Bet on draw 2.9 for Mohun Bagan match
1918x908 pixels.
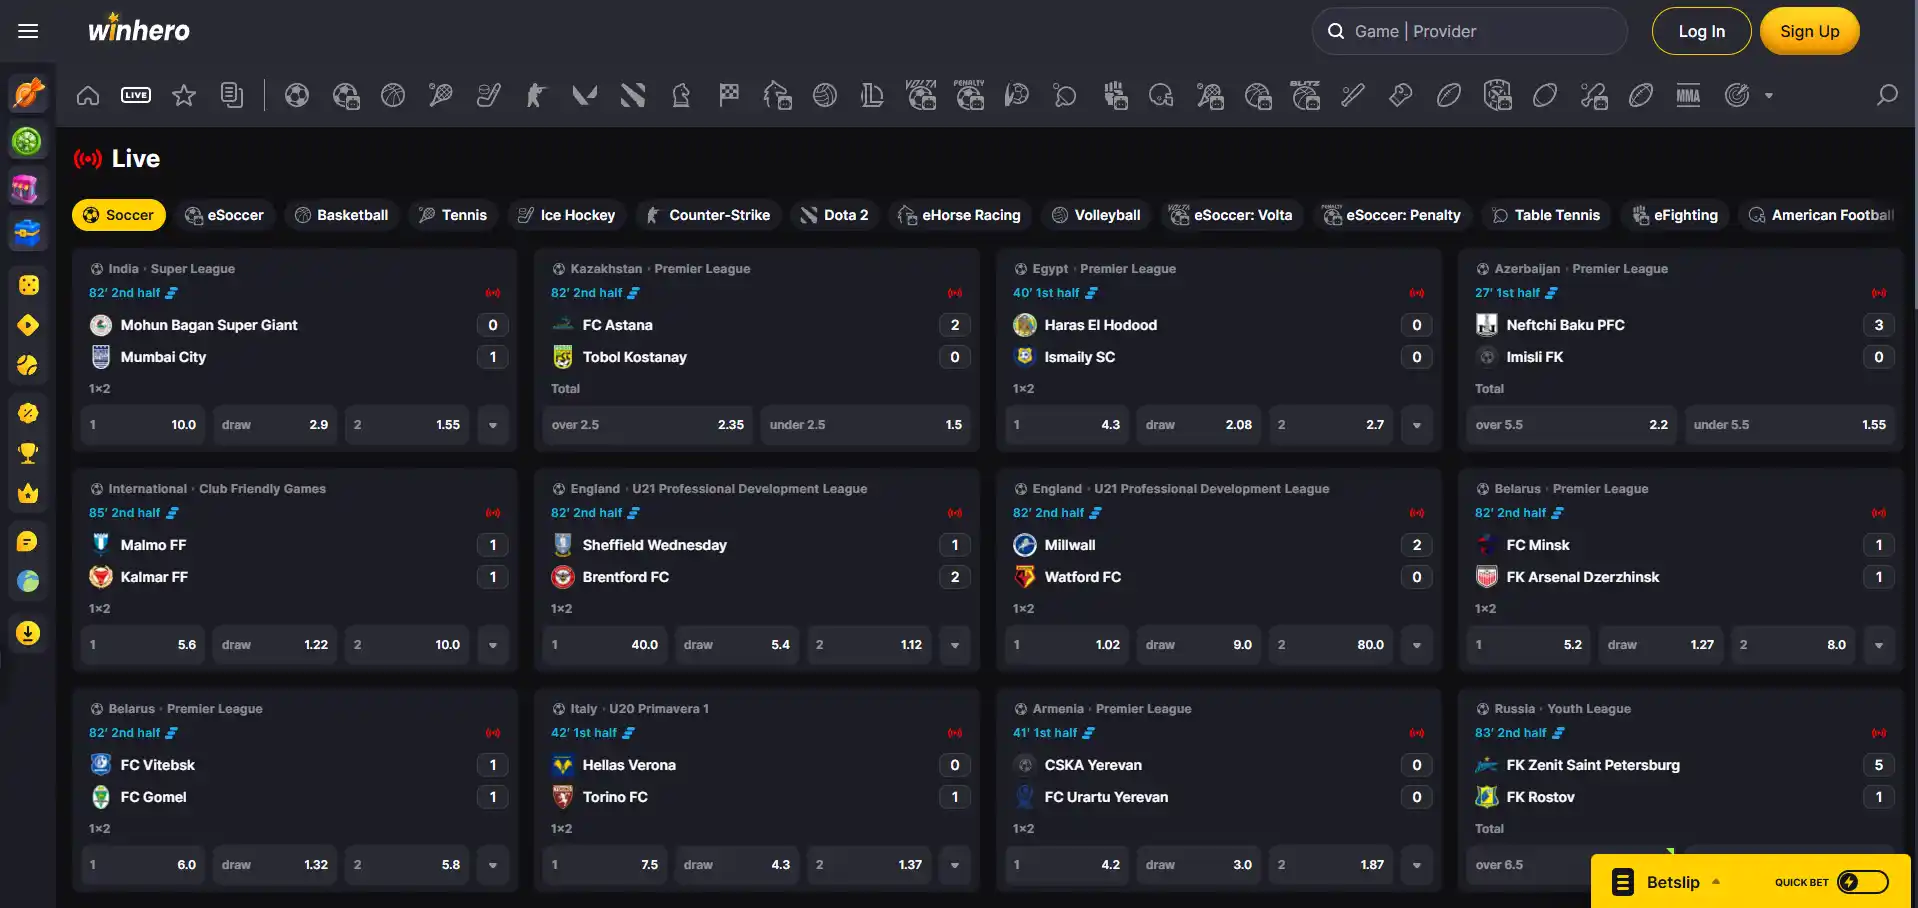click(275, 425)
